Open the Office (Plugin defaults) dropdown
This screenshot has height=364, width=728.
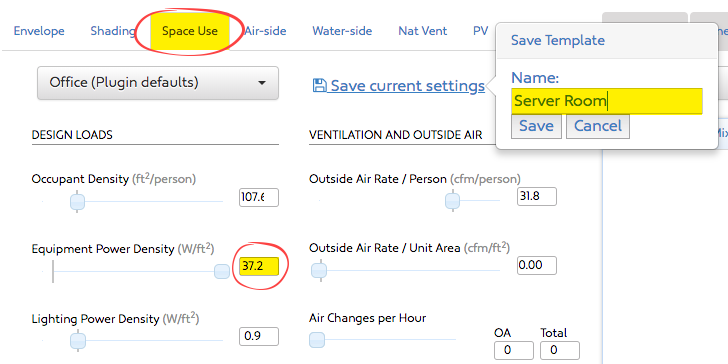coord(158,83)
